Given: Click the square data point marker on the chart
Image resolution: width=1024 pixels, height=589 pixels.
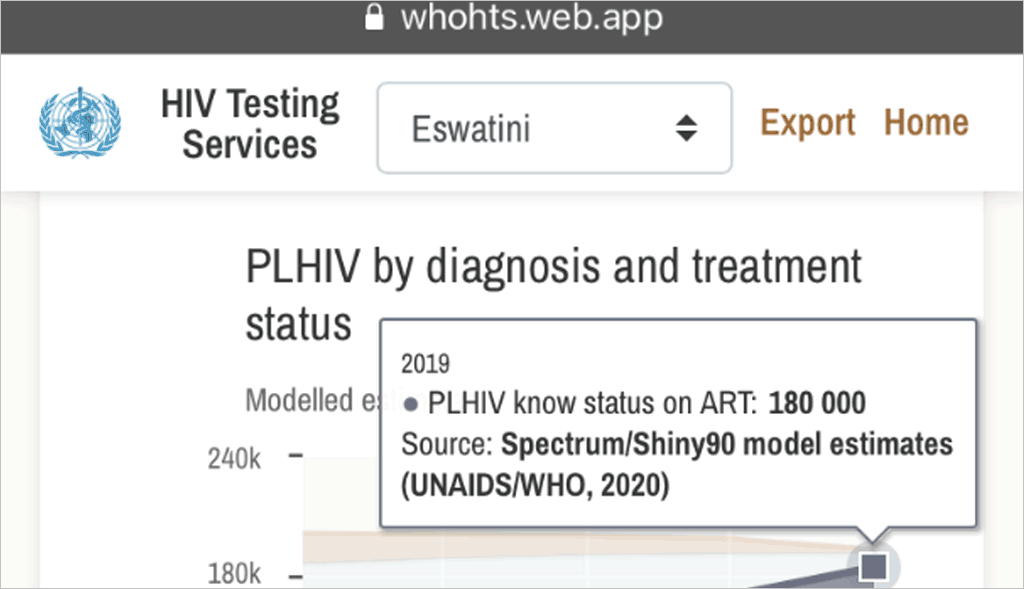Looking at the screenshot, I should point(872,566).
